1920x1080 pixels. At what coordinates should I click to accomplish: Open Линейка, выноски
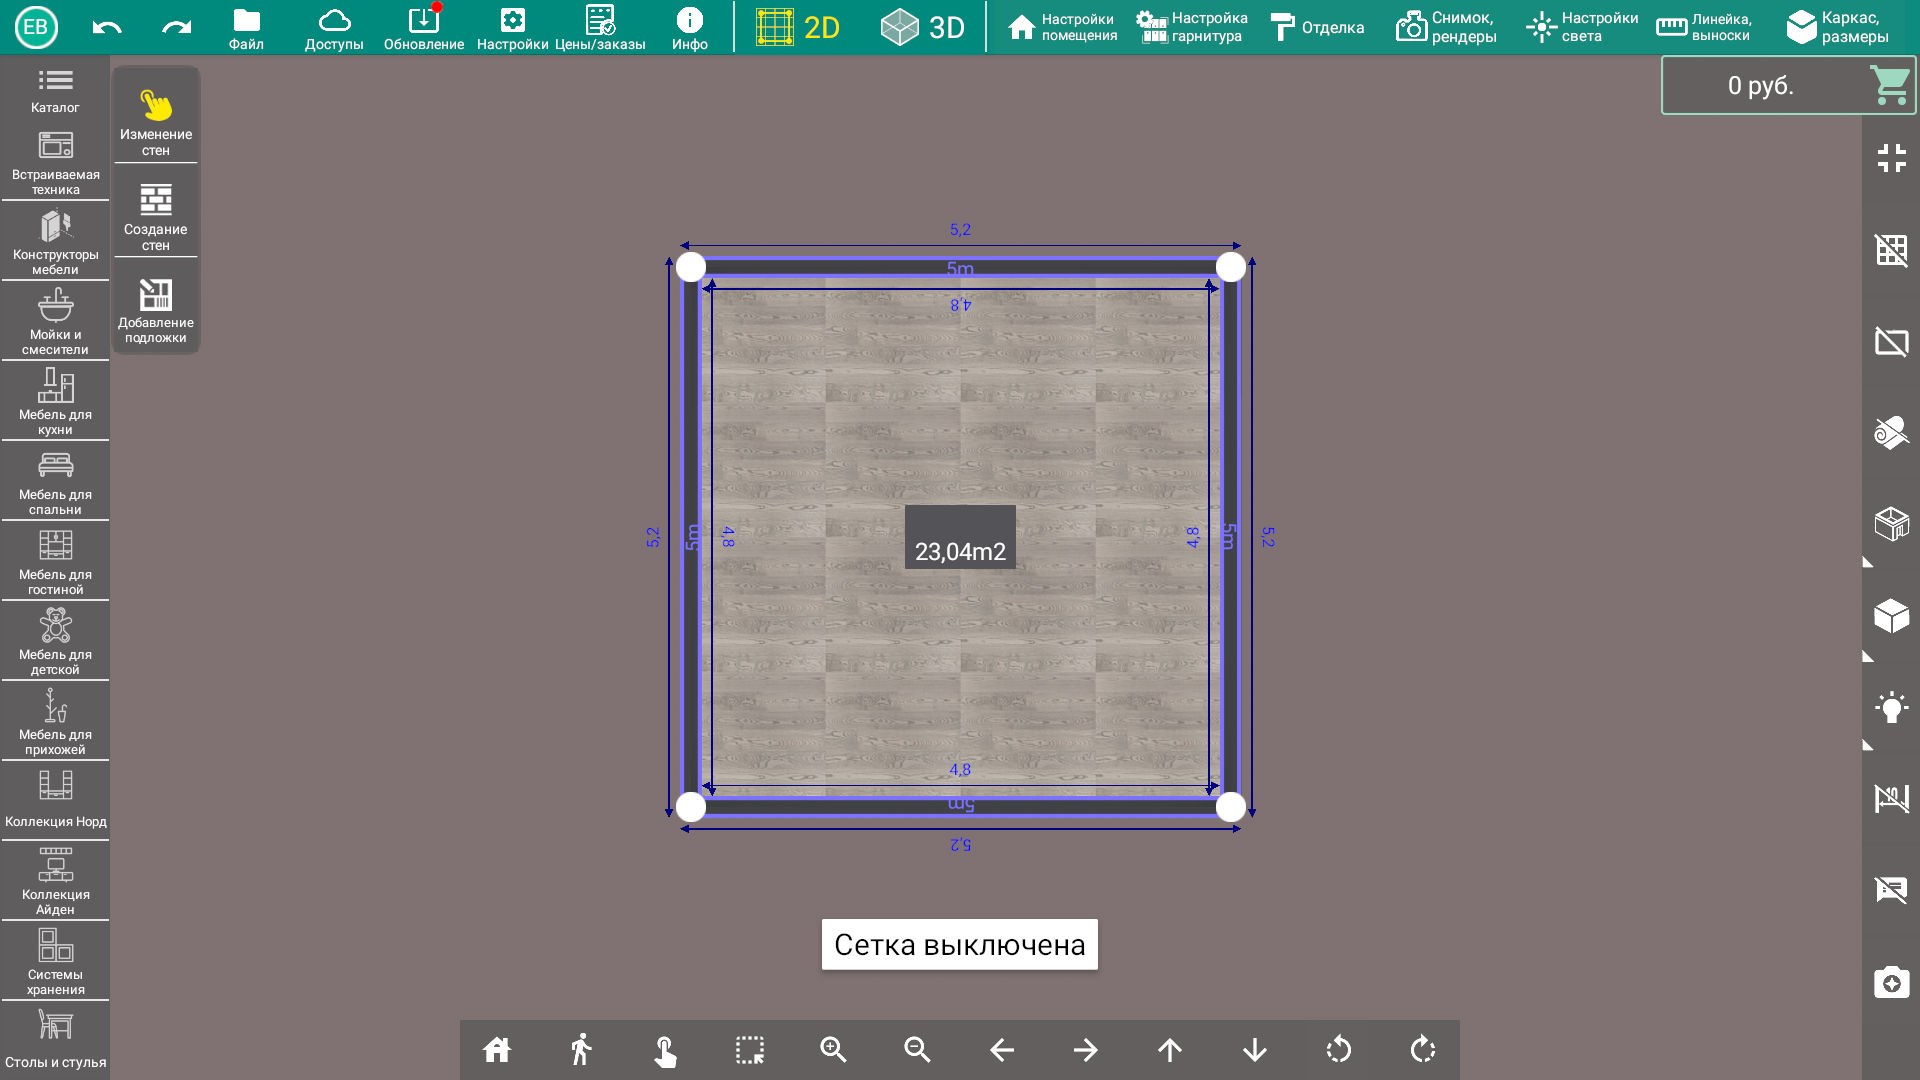[x=1704, y=27]
